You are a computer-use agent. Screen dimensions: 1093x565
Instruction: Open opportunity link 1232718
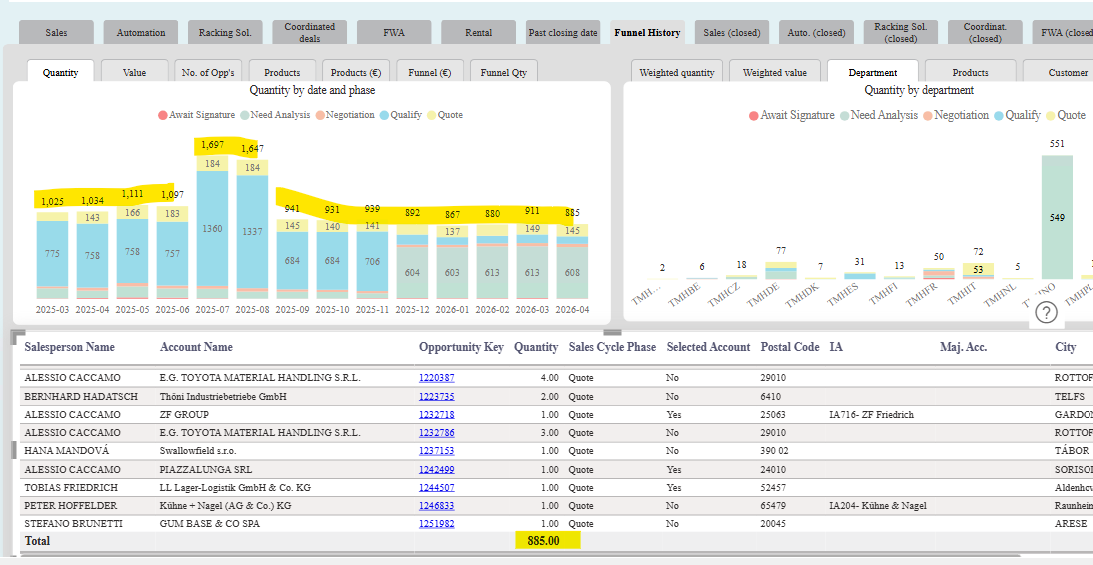click(436, 415)
